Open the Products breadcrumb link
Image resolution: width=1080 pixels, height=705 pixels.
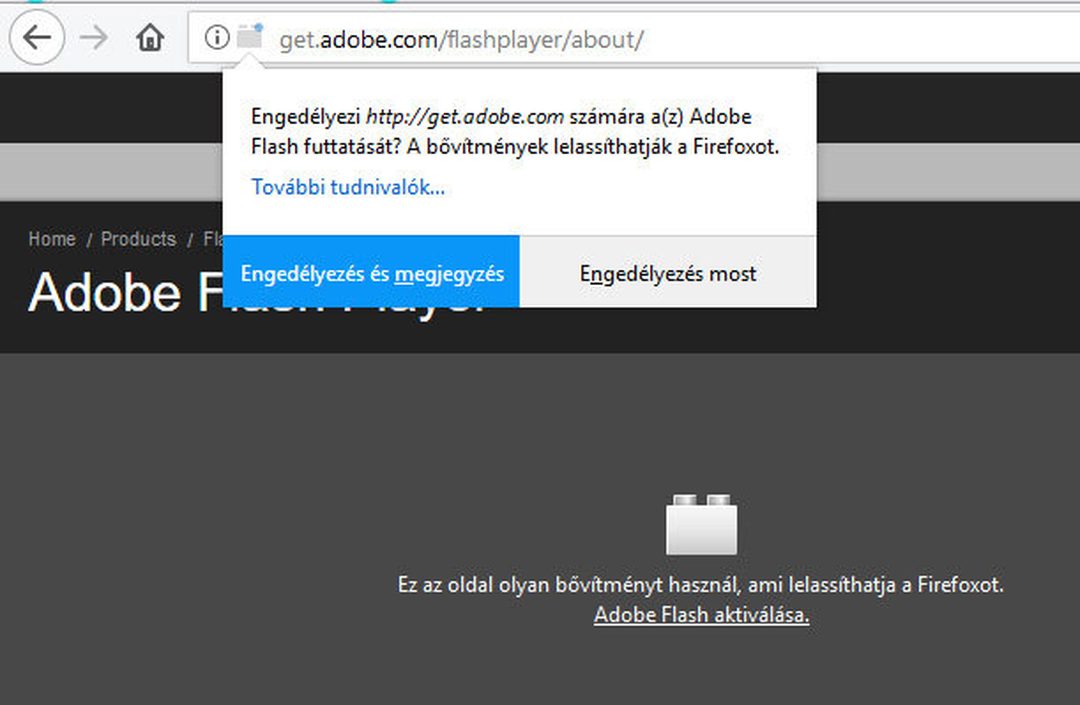[138, 239]
